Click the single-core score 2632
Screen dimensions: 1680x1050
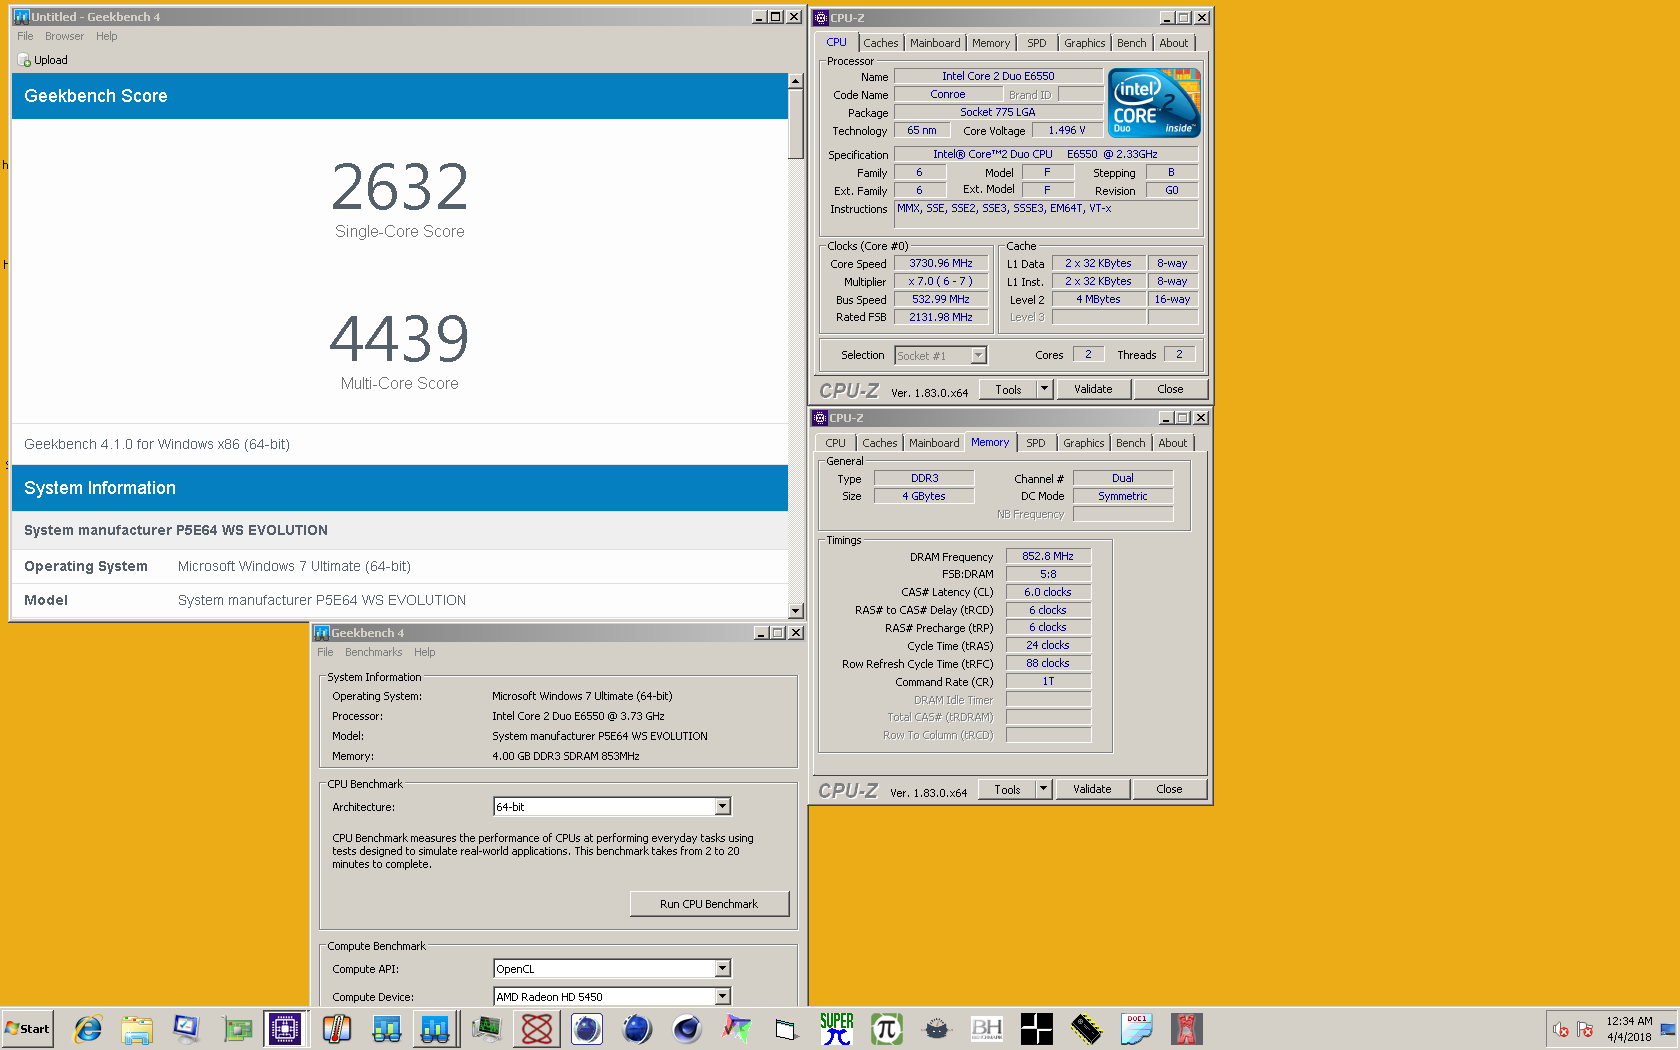point(400,187)
